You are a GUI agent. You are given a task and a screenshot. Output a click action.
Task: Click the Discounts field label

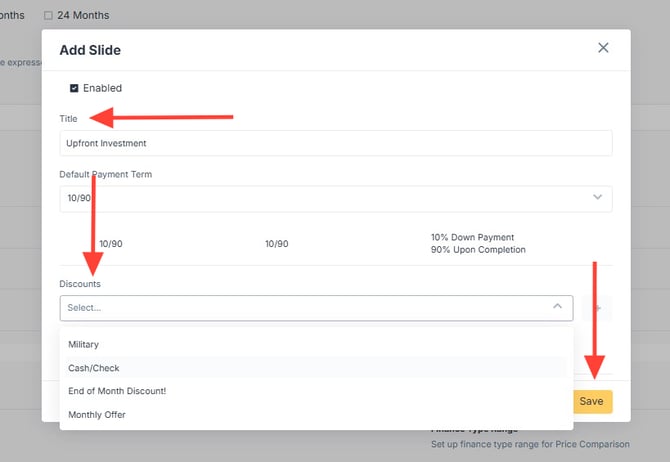click(x=80, y=284)
